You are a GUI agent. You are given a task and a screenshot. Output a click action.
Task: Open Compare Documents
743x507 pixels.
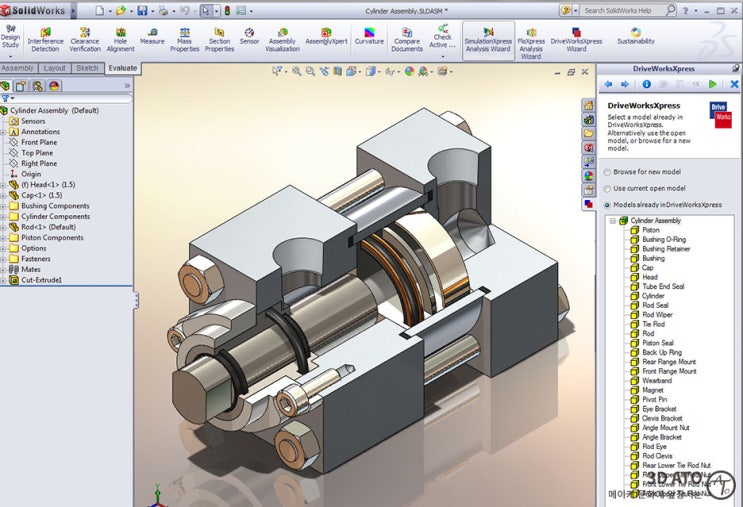pos(407,39)
